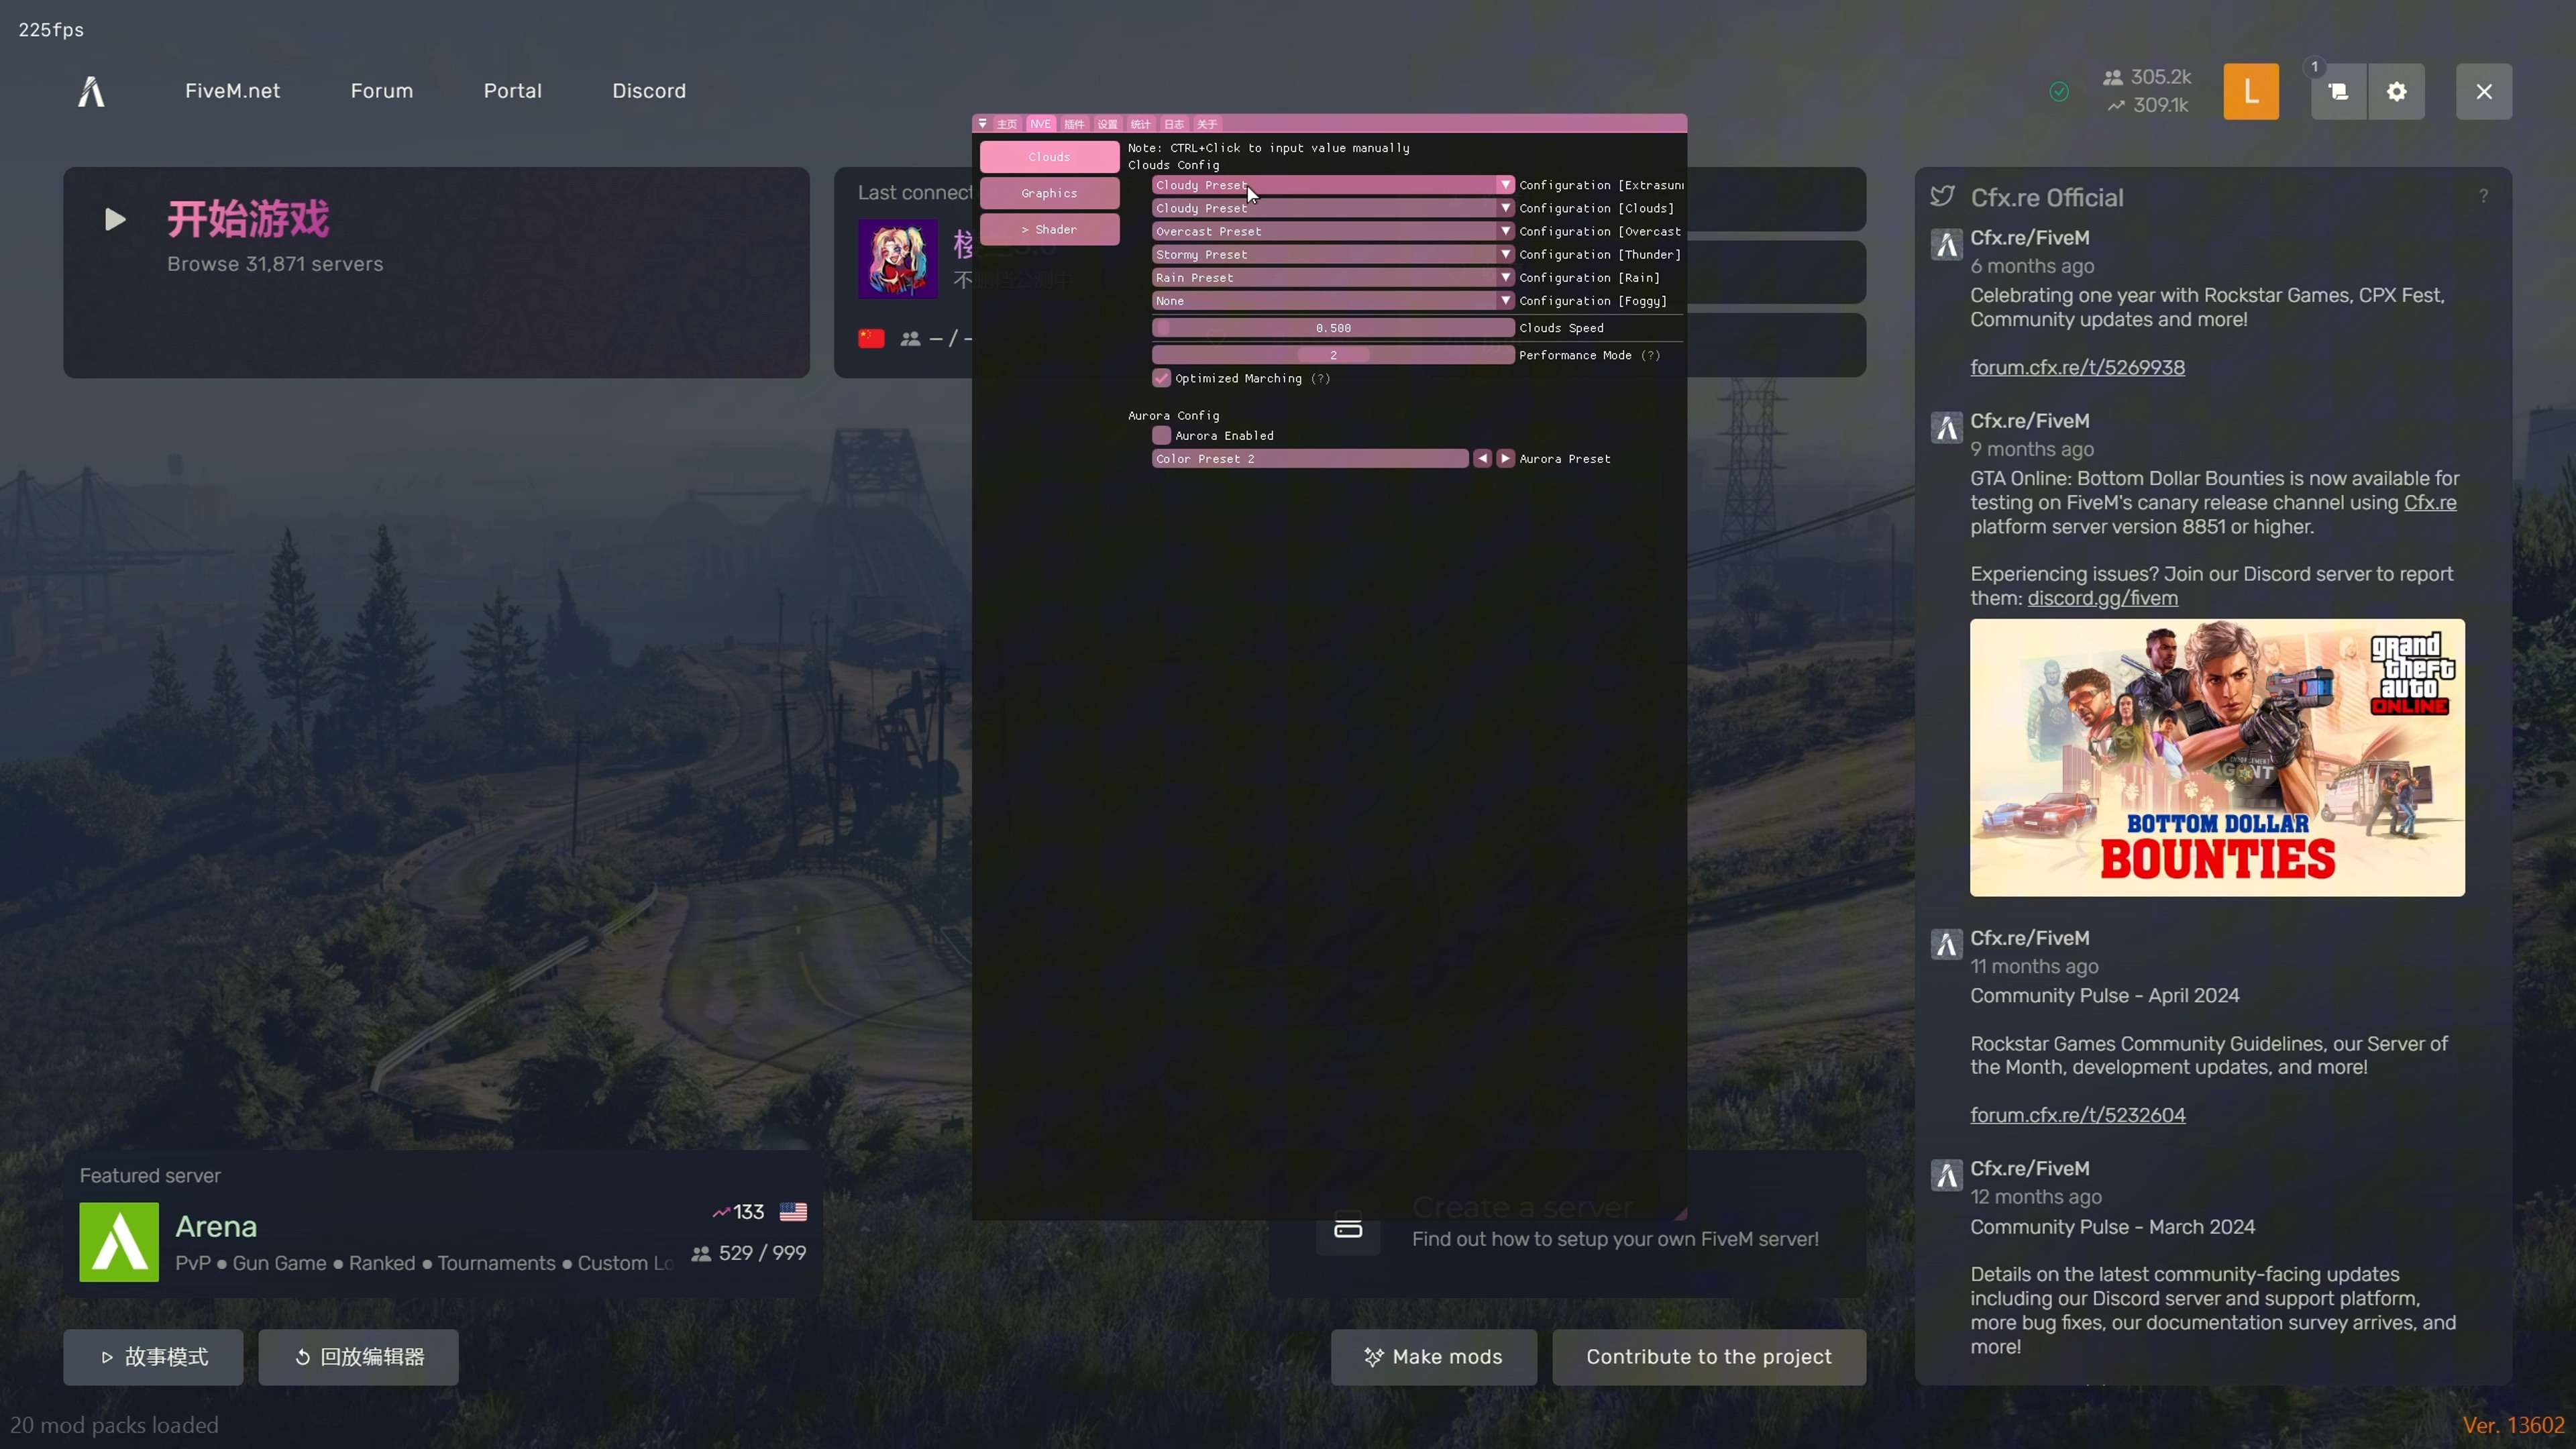Click the 9 months ago post avatar
The width and height of the screenshot is (2576, 1449).
pos(1946,428)
